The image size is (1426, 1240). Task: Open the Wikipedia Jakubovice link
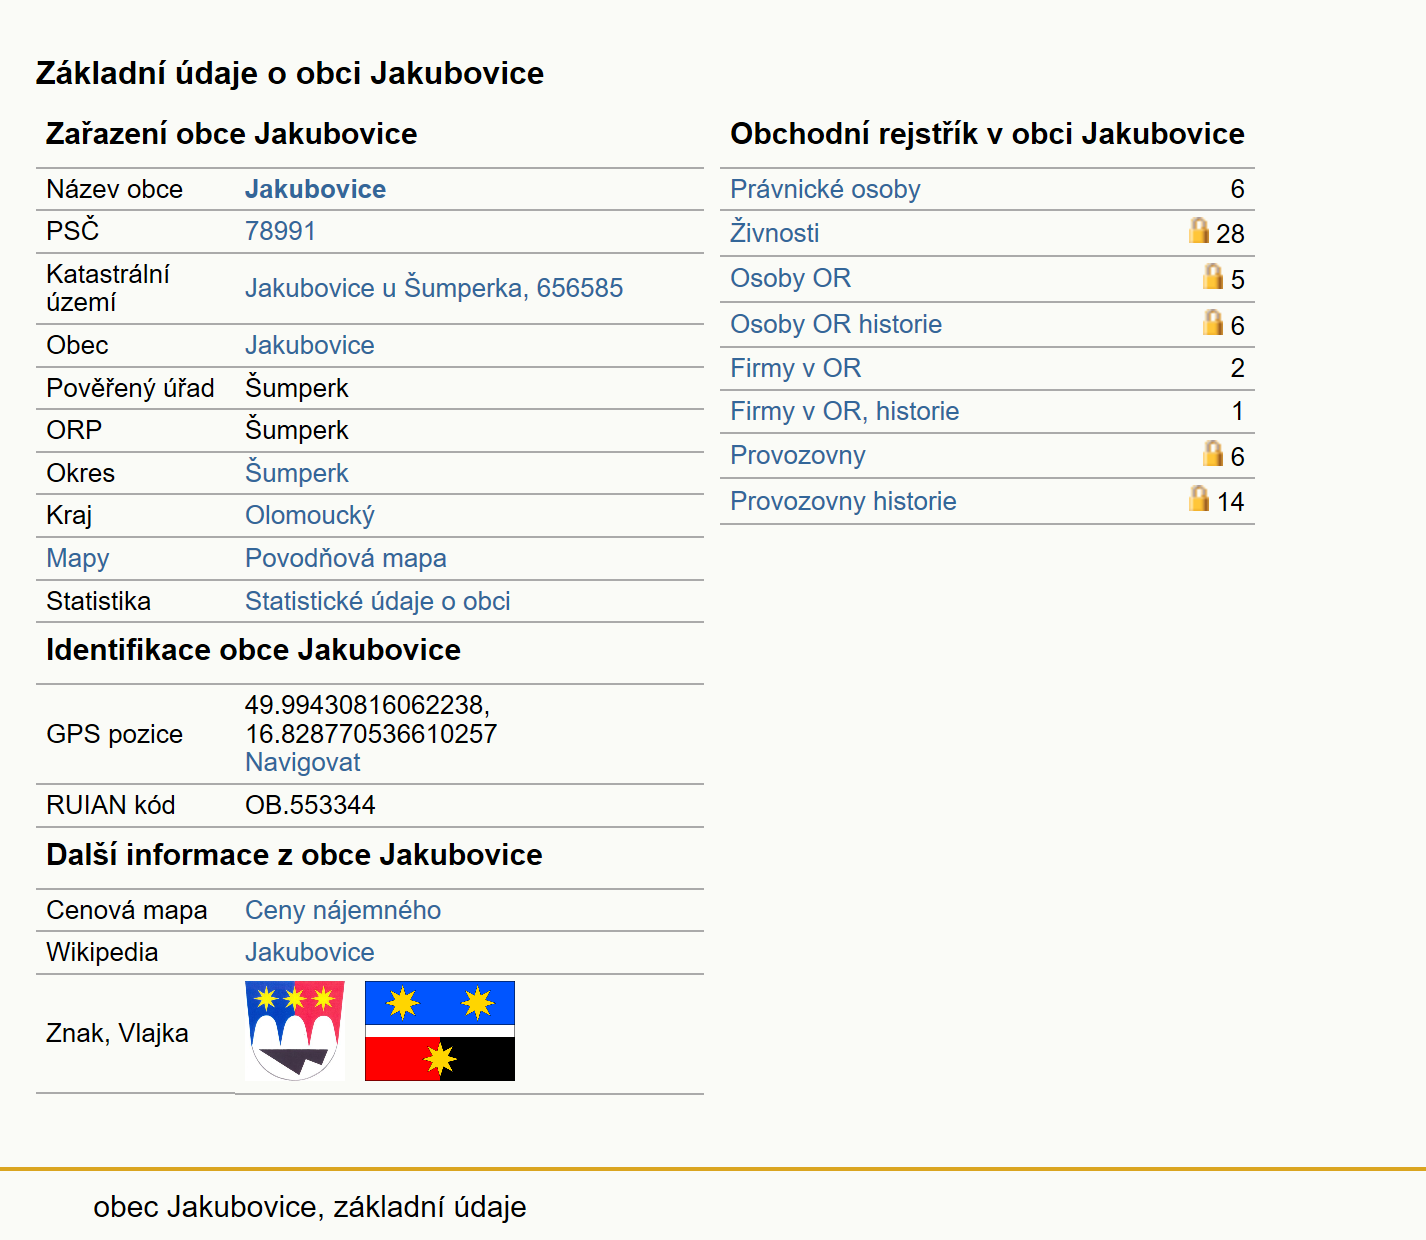(x=310, y=952)
